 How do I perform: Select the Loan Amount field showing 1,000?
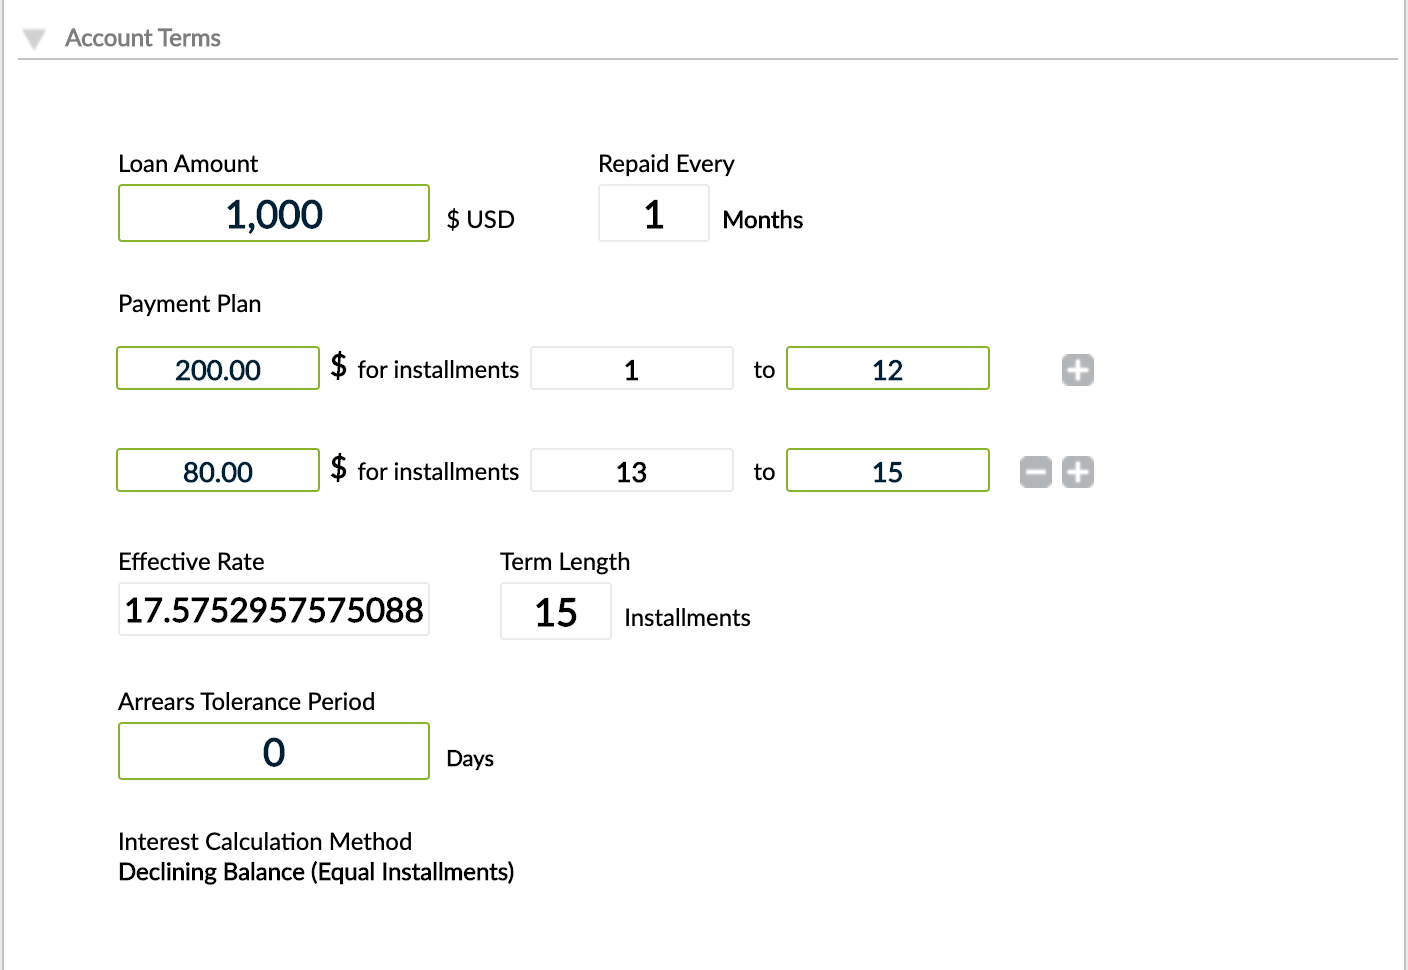click(273, 213)
